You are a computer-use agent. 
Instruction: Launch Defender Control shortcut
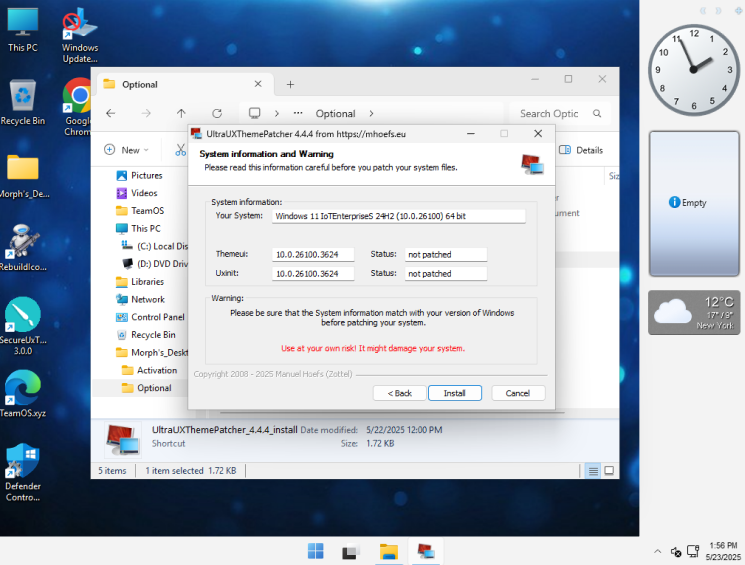tap(23, 473)
